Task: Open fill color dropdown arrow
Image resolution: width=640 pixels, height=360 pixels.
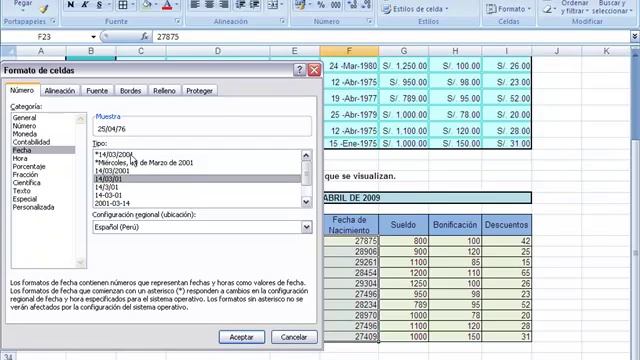Action: point(156,4)
